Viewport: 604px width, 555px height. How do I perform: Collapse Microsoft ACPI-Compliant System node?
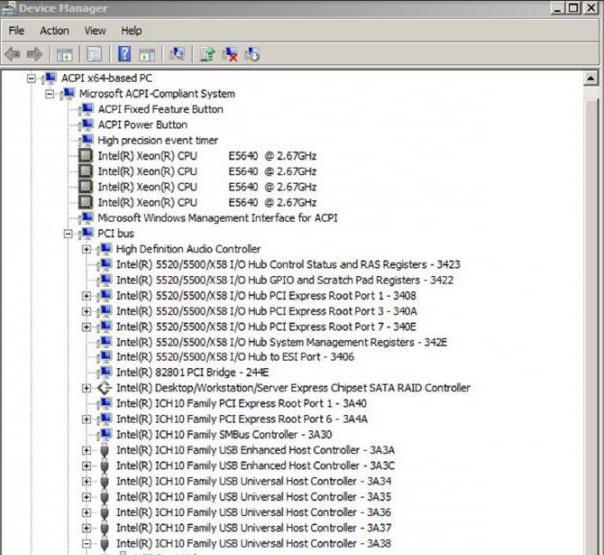click(x=49, y=94)
